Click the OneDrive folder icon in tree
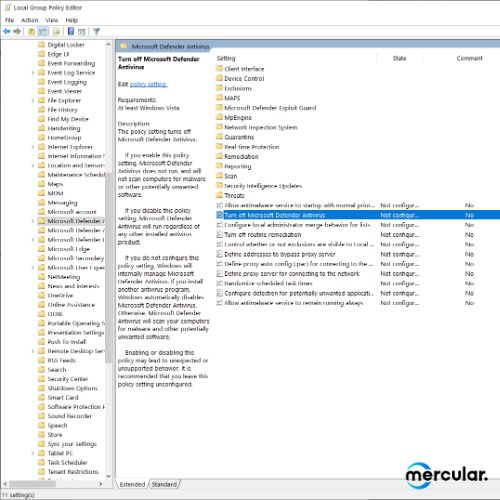500x500 pixels. click(41, 295)
